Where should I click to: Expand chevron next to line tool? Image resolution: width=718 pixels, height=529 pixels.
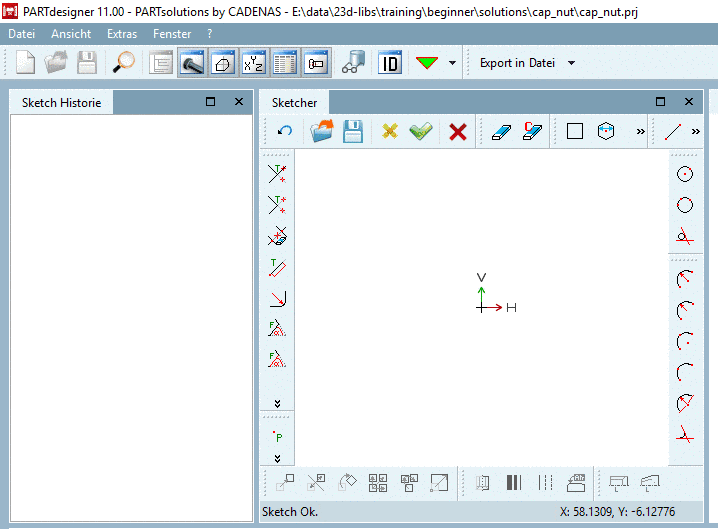[x=696, y=132]
